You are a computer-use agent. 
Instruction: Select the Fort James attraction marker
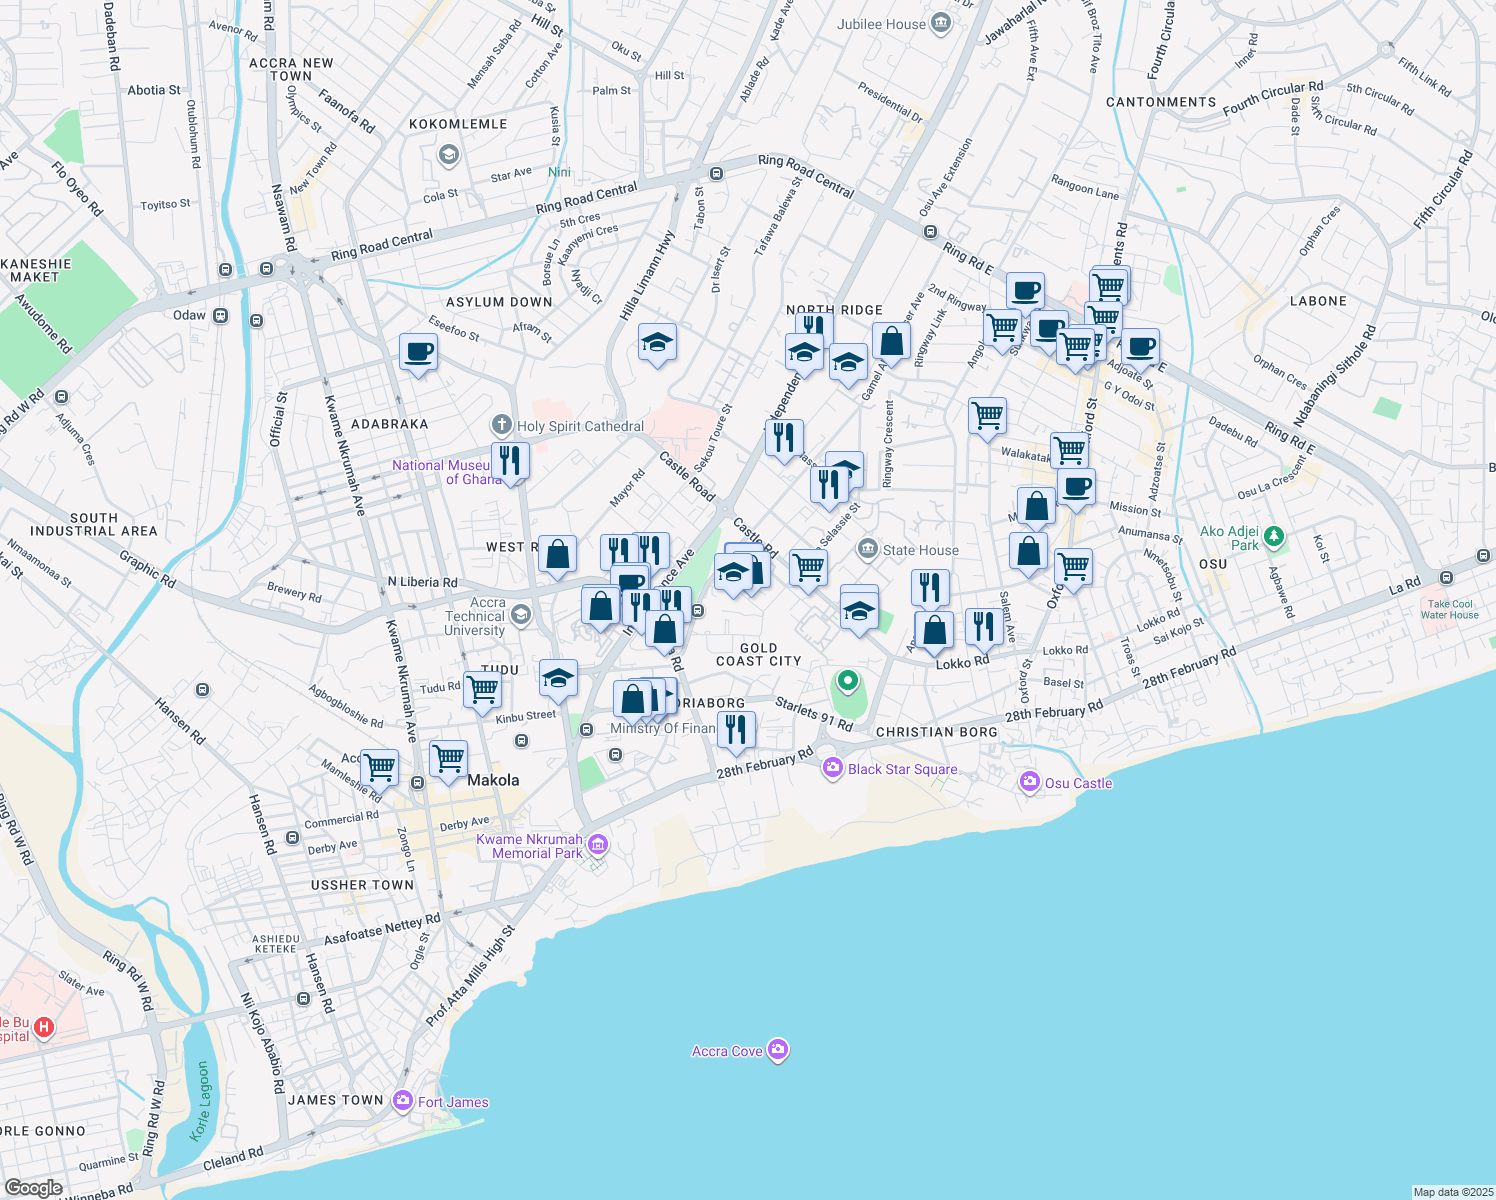(404, 1100)
